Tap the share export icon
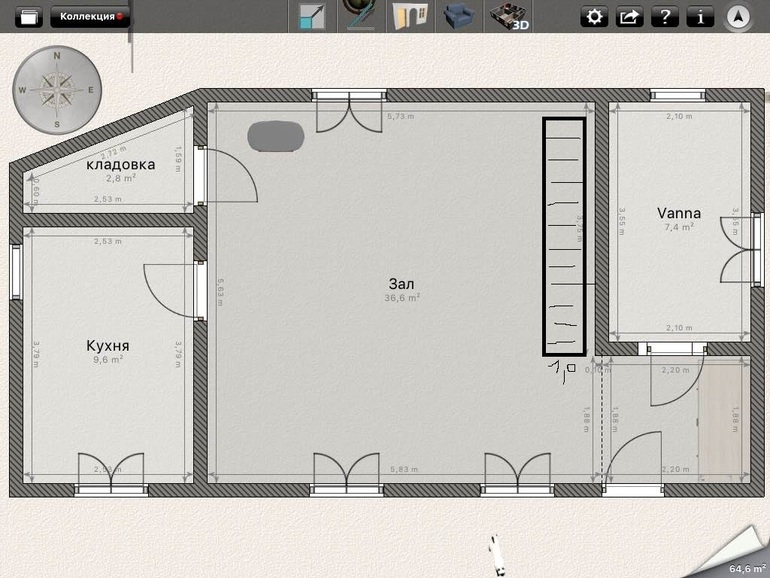This screenshot has width=770, height=578. tap(630, 17)
